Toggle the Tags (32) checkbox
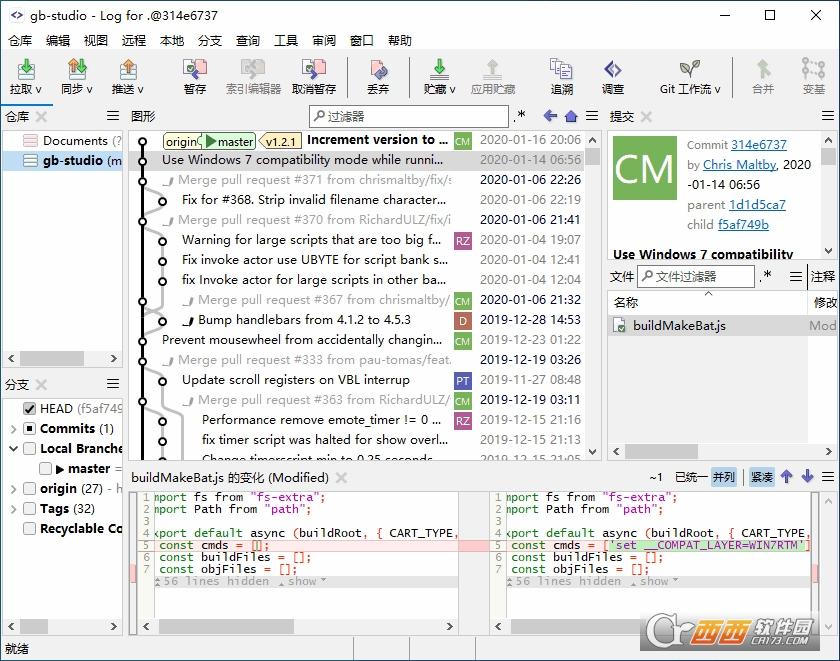840x661 pixels. tap(29, 508)
